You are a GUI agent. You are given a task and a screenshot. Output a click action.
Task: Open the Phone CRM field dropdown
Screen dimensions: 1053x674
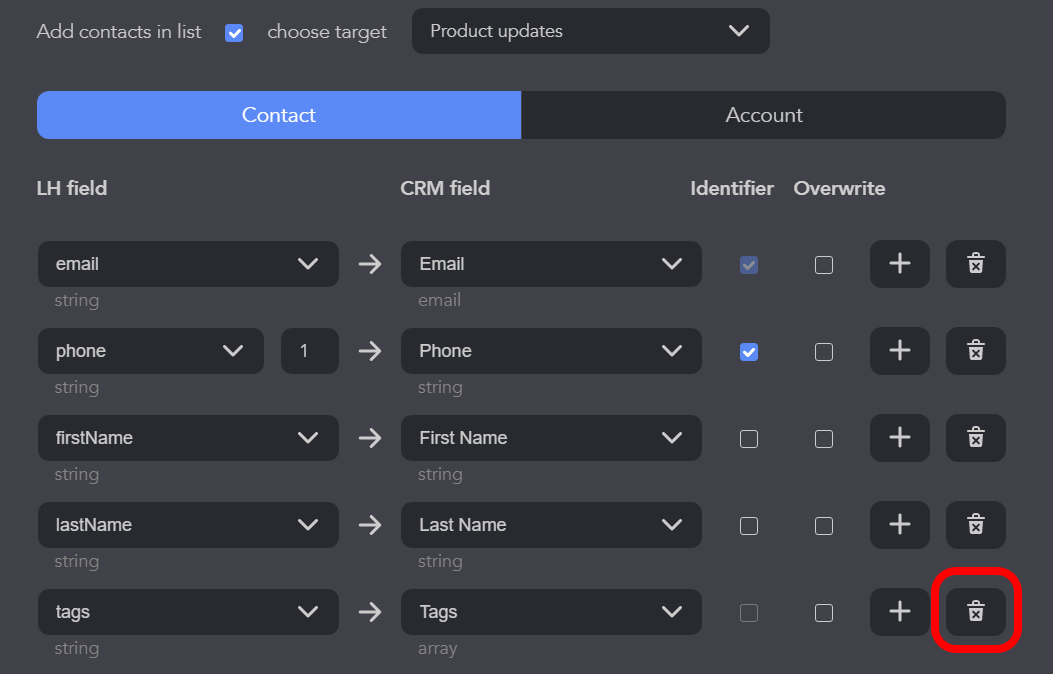[x=550, y=351]
